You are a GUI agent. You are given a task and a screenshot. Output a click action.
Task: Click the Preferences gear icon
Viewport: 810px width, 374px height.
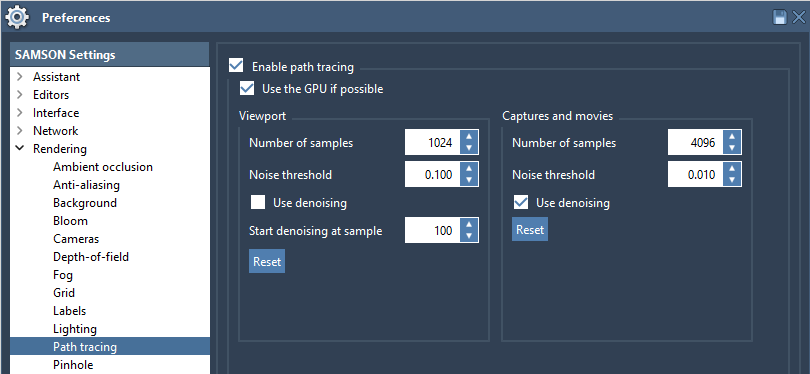[17, 17]
